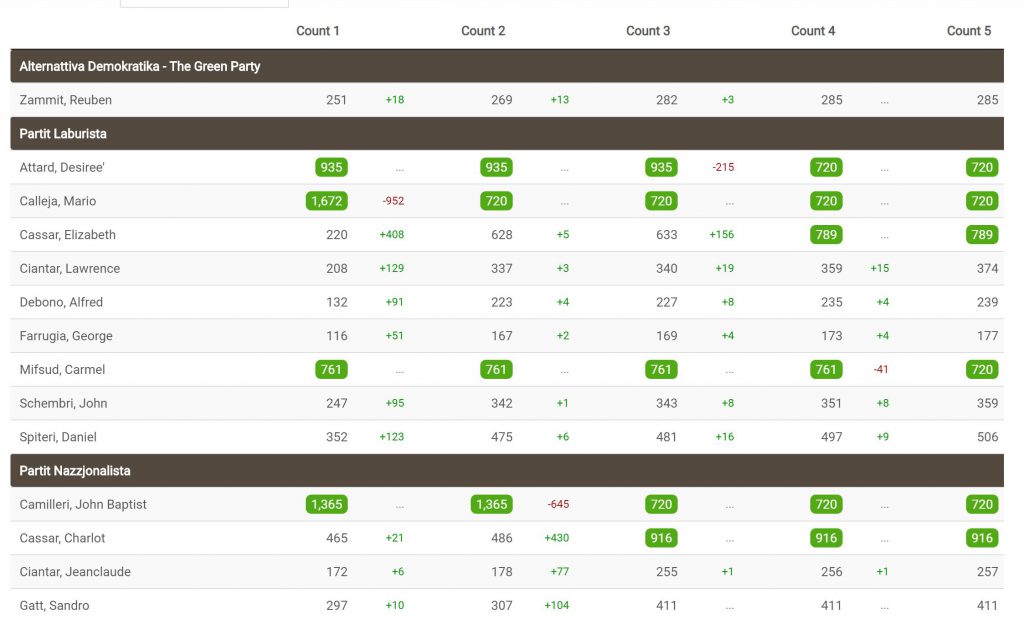Select the red "-952" transfer for Calleja

[x=393, y=201]
